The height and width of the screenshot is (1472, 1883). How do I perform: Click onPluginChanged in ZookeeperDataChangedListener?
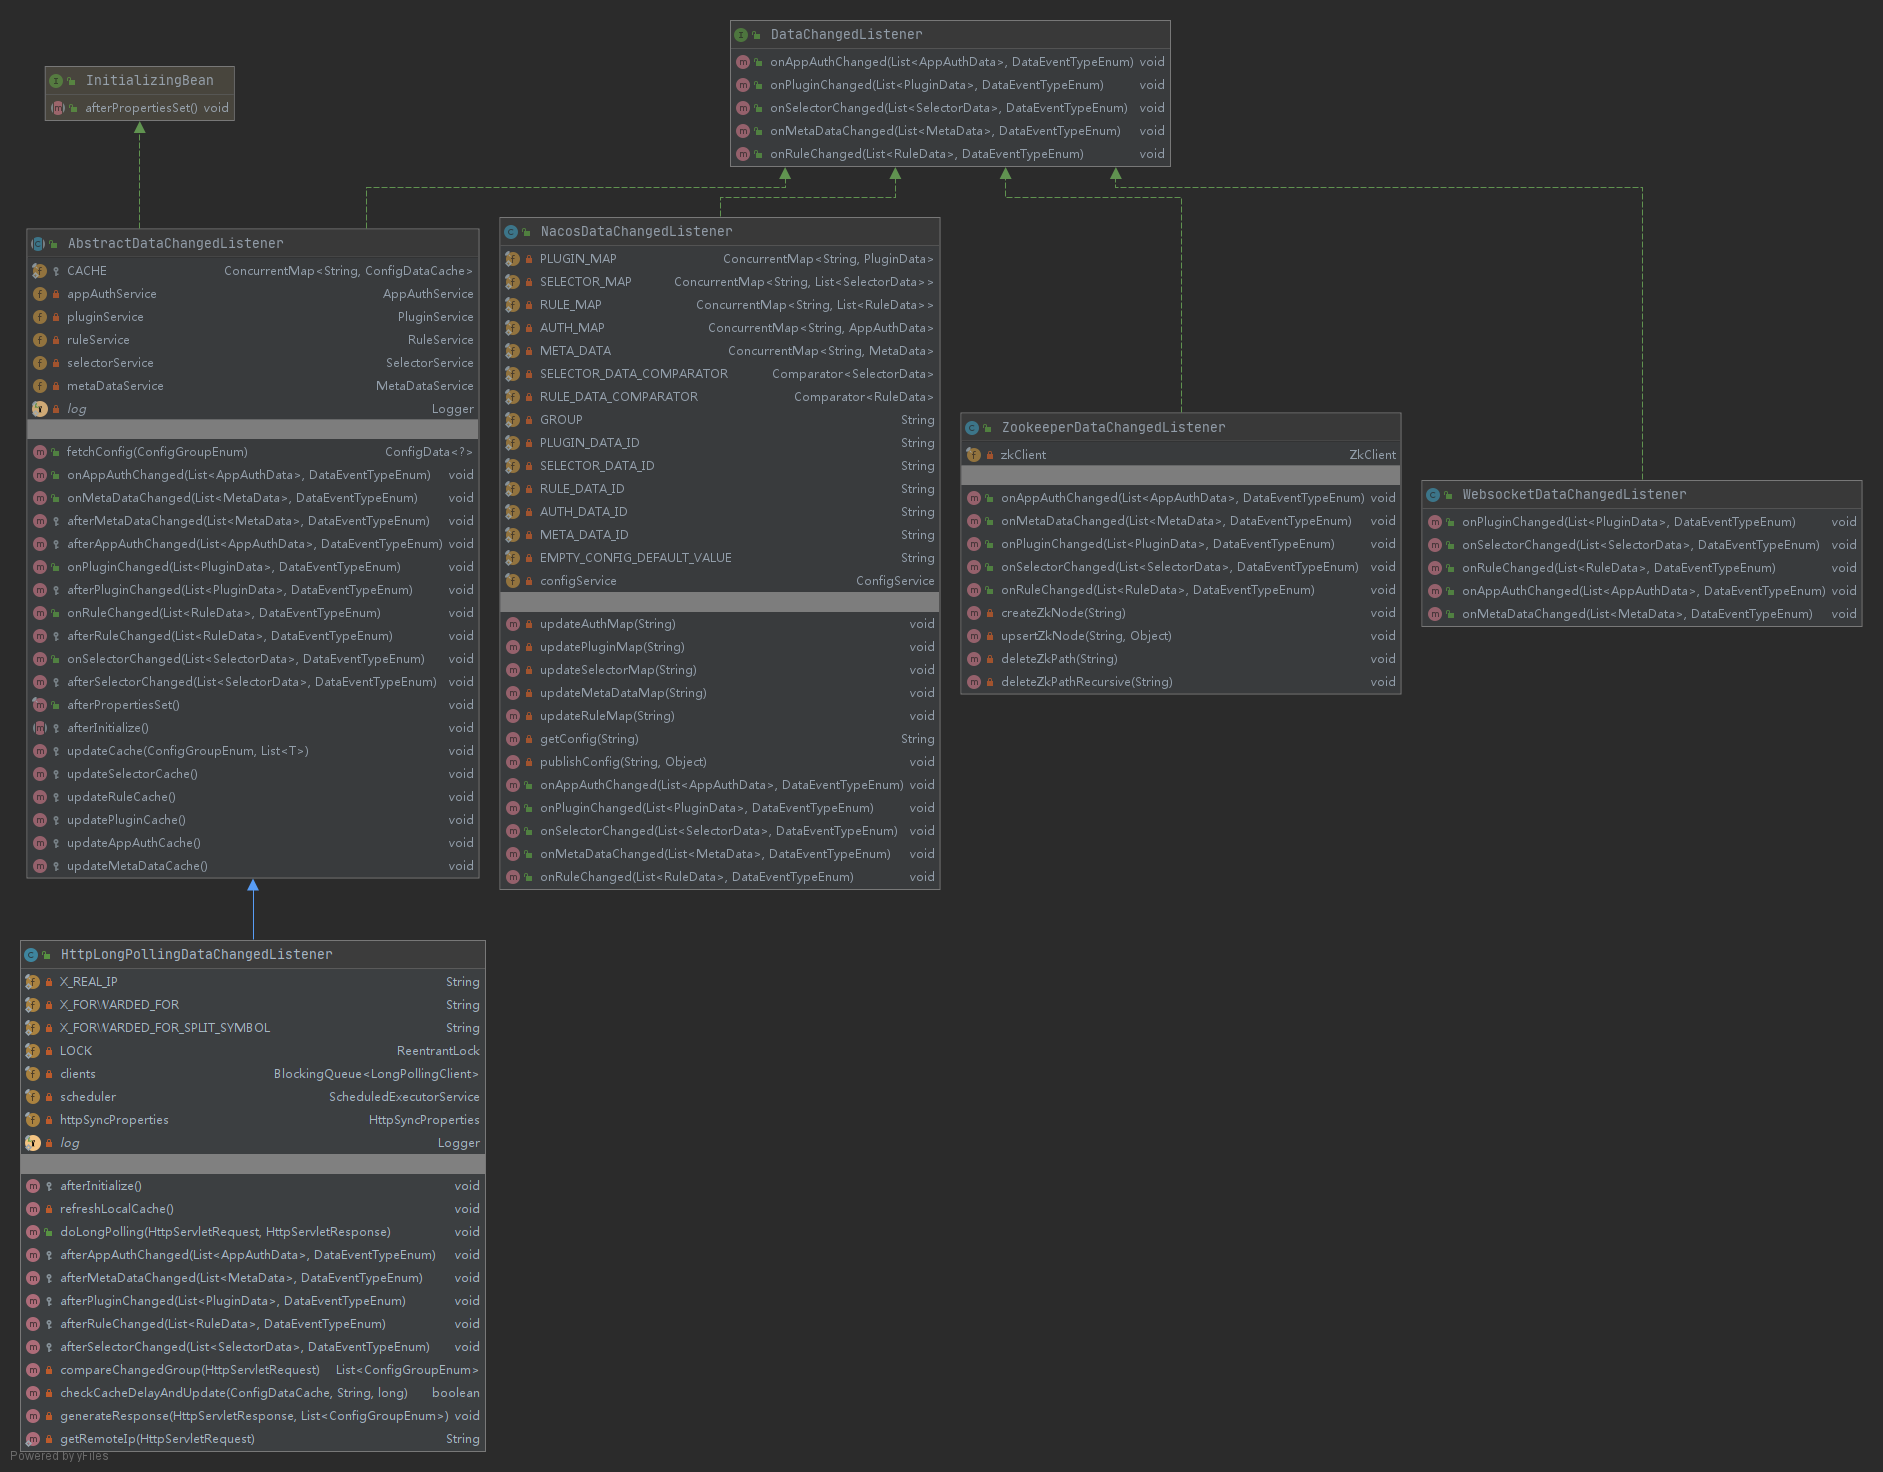click(1181, 544)
